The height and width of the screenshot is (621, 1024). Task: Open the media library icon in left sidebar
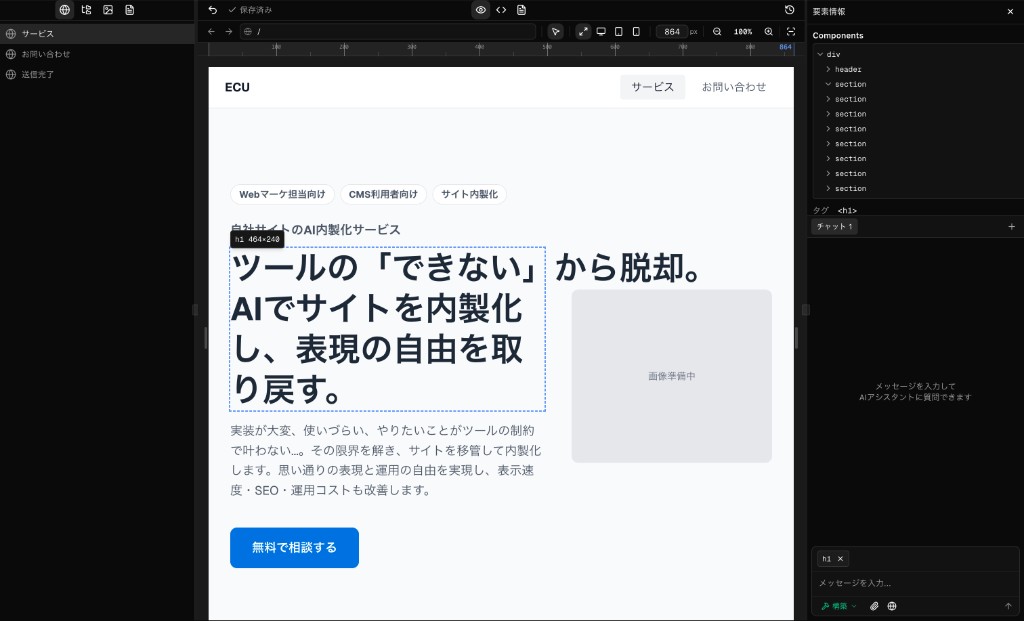(108, 10)
